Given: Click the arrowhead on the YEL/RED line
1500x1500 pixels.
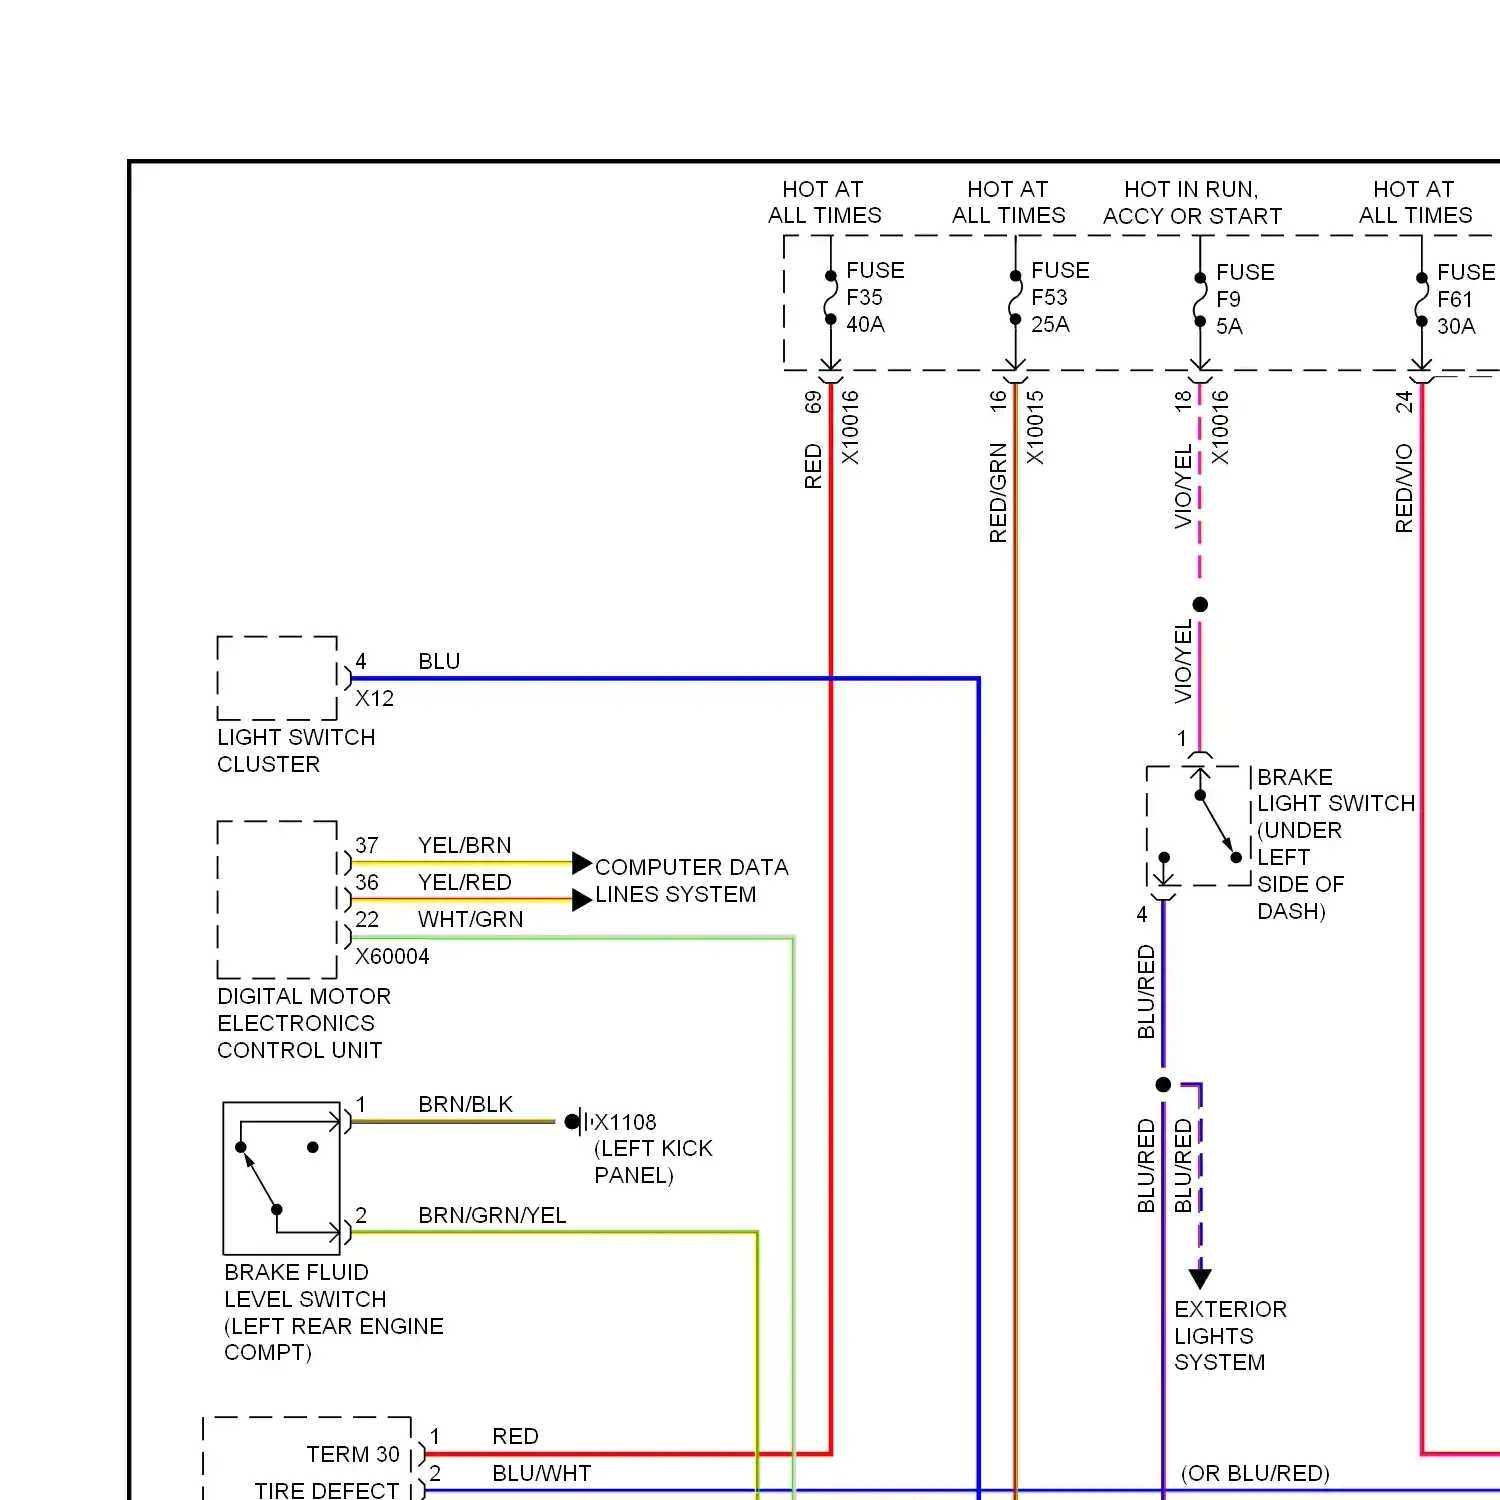Looking at the screenshot, I should pos(582,900).
